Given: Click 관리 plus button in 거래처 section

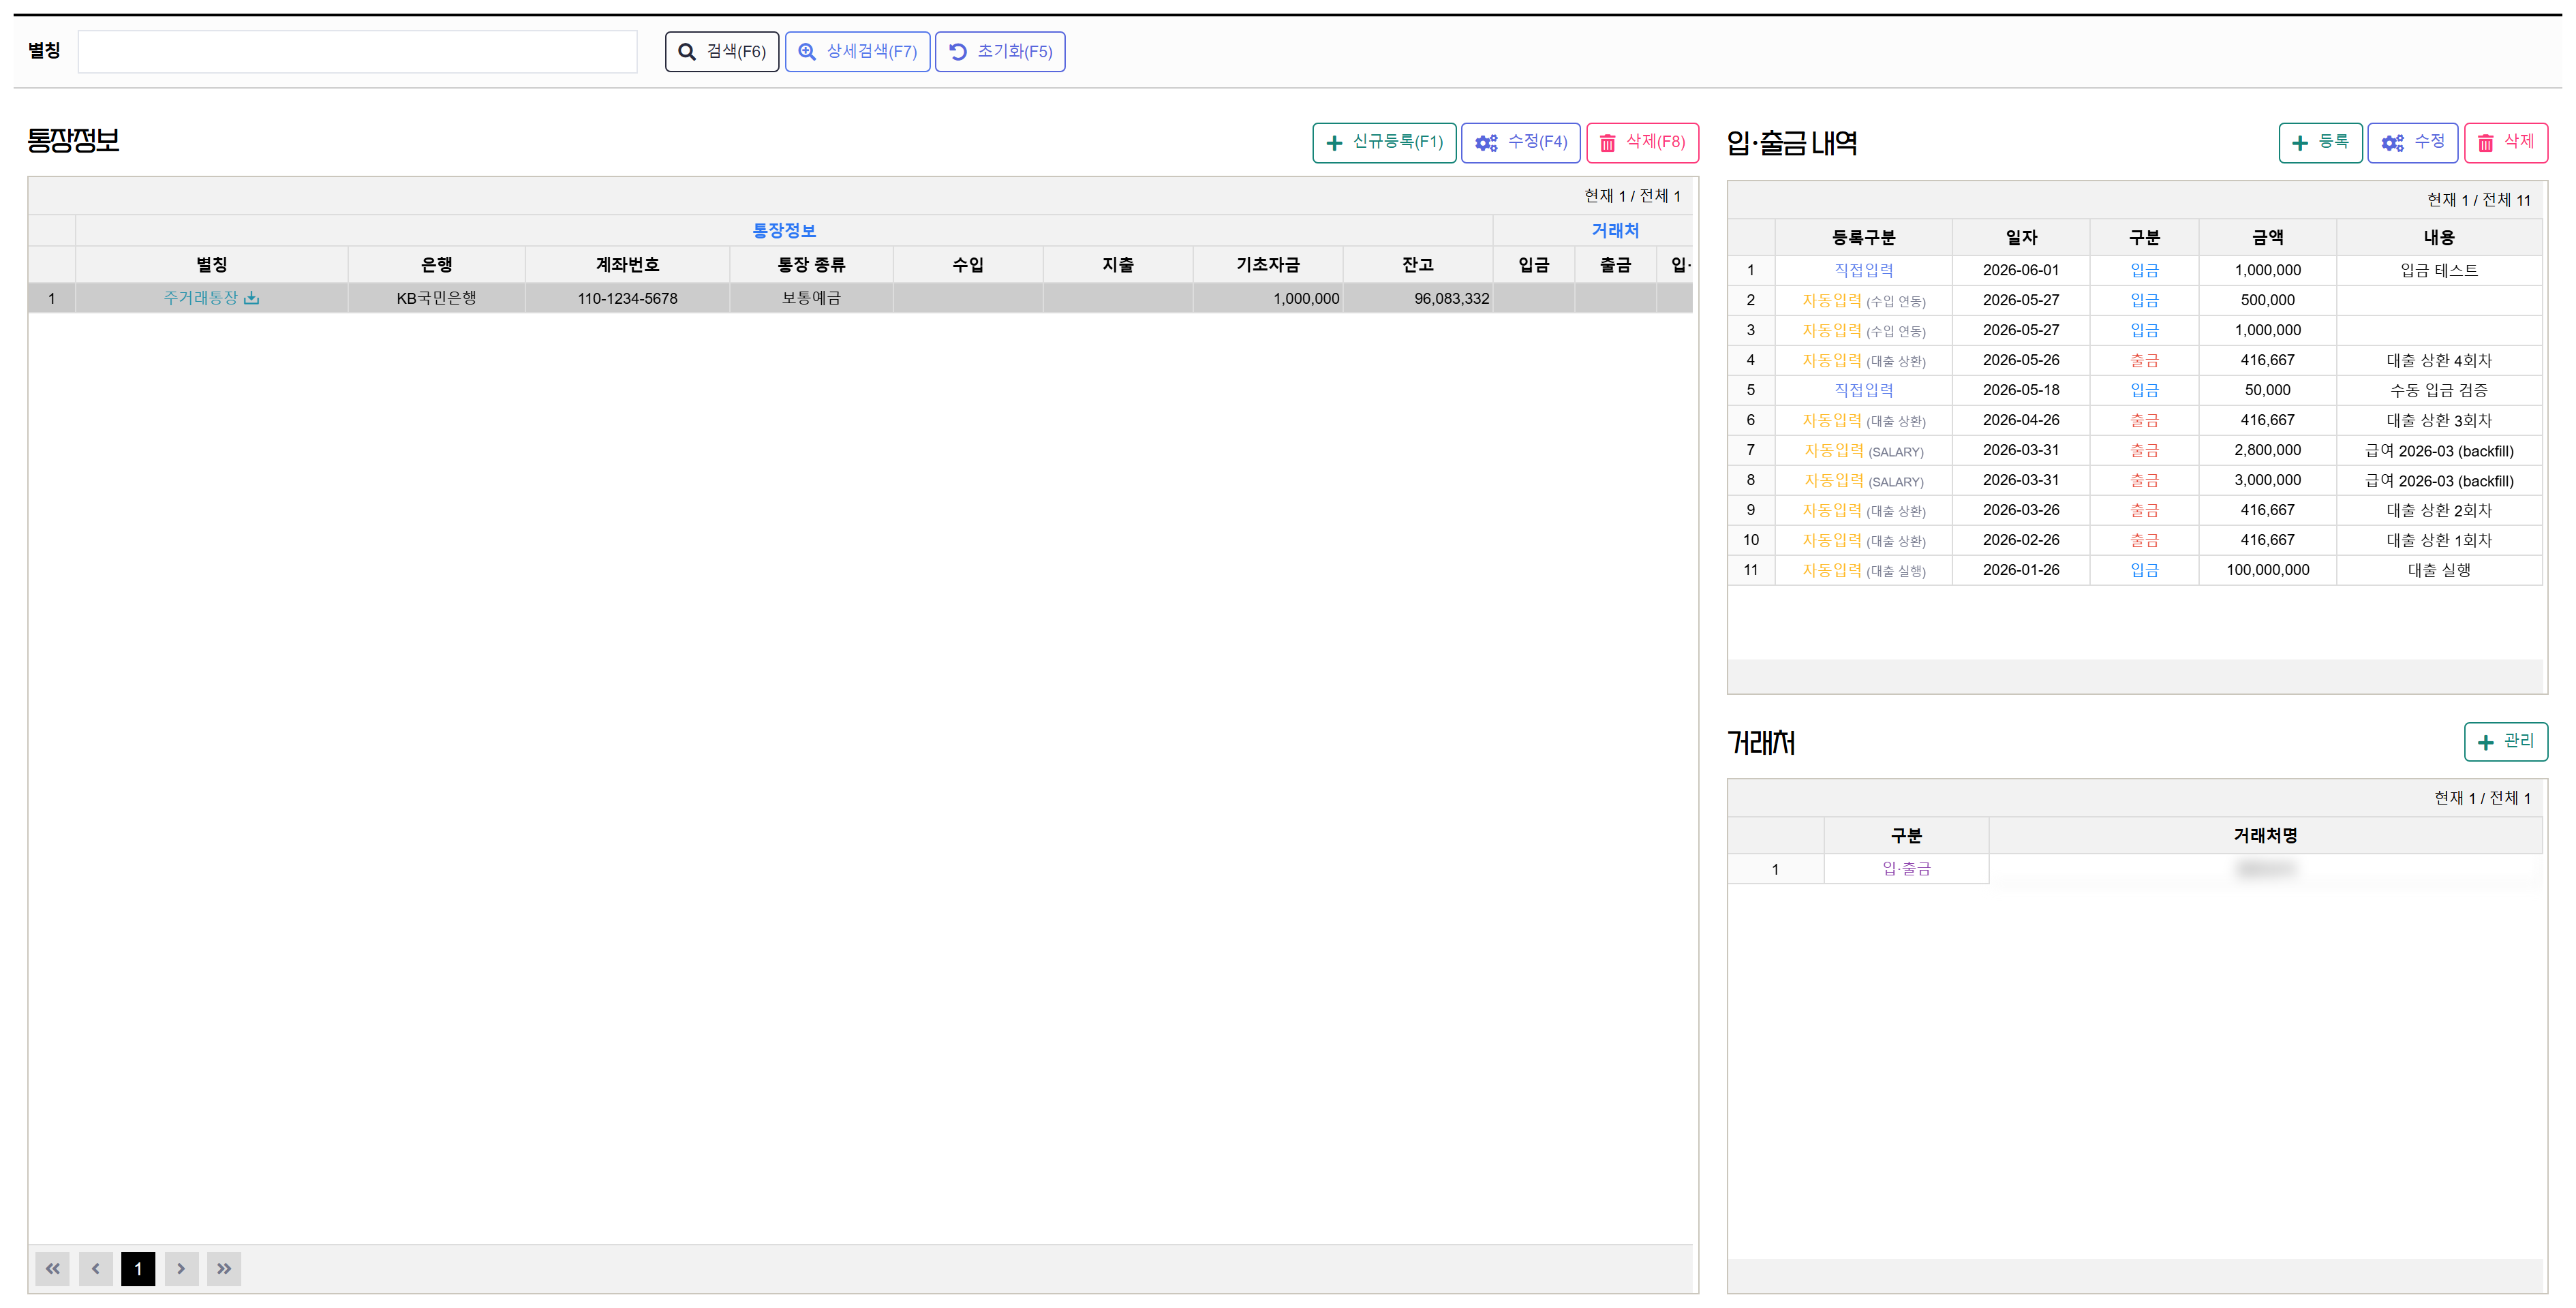Looking at the screenshot, I should tap(2506, 741).
